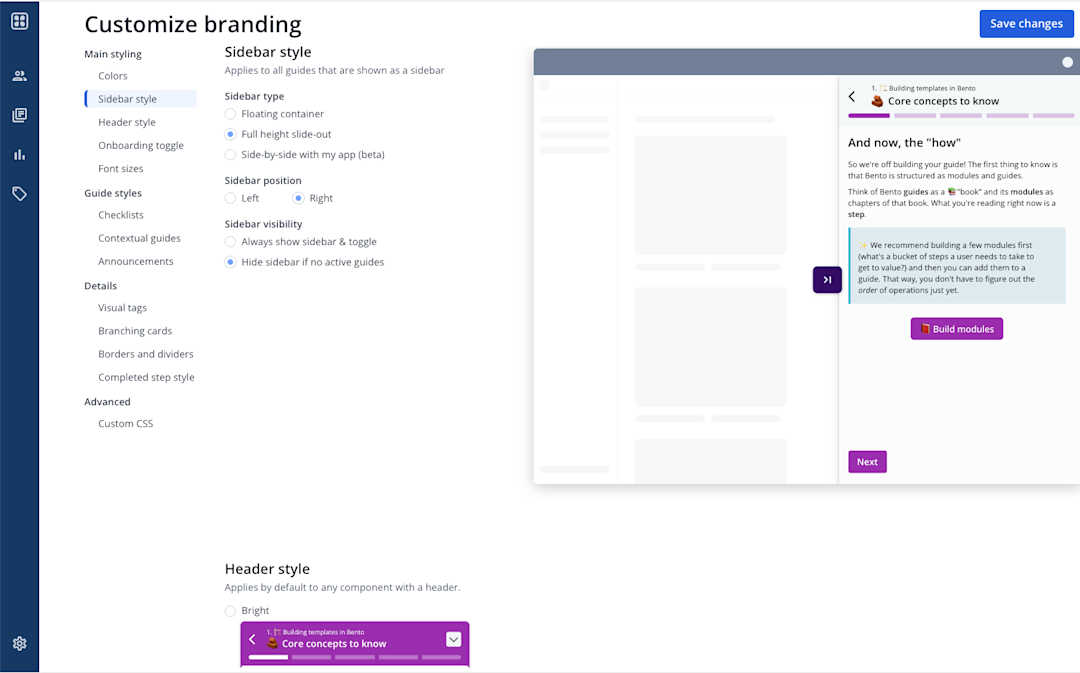
Task: Open Announcements section
Action: 136,262
